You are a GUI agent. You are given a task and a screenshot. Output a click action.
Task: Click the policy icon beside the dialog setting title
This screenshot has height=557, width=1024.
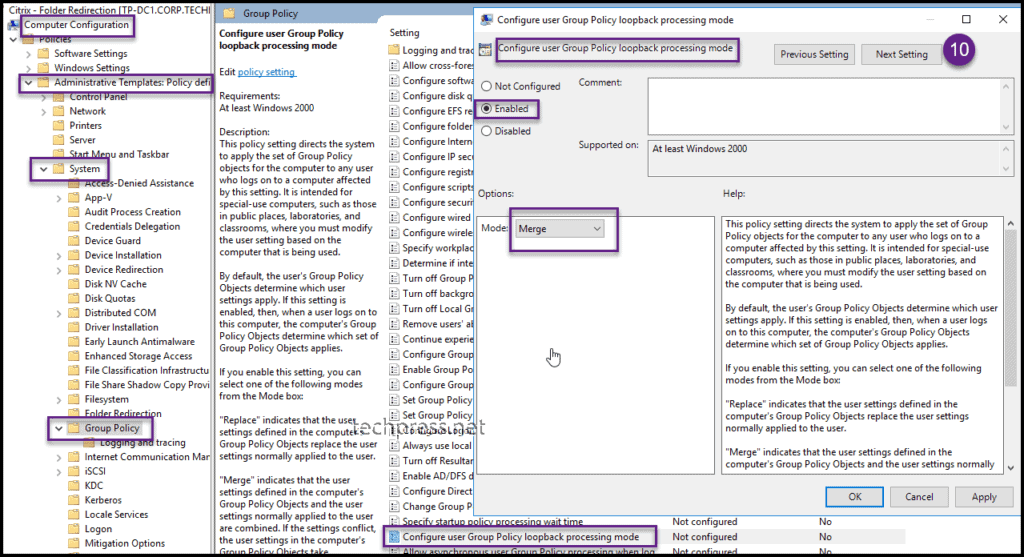pos(485,49)
